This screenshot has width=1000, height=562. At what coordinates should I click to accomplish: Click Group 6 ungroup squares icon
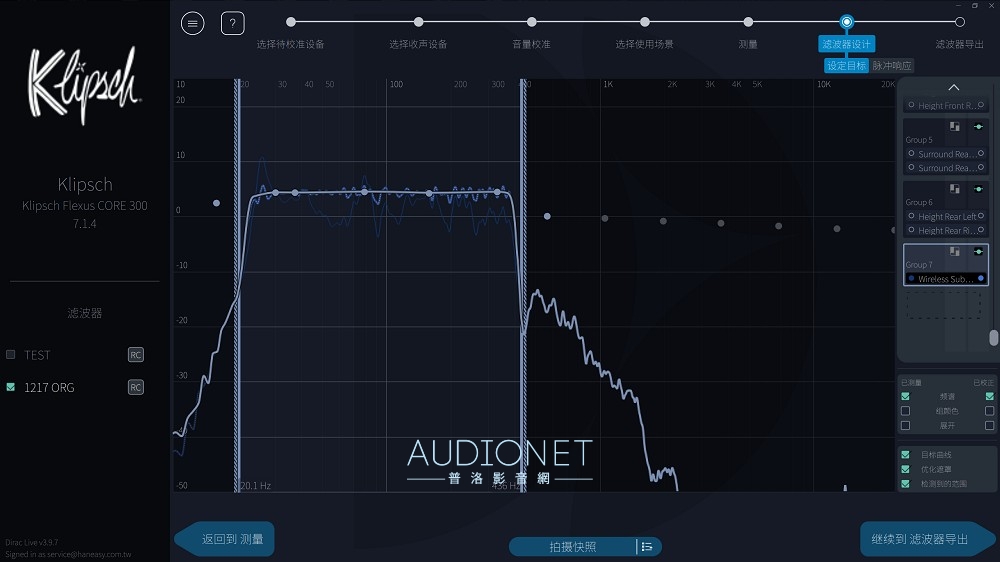tap(955, 189)
